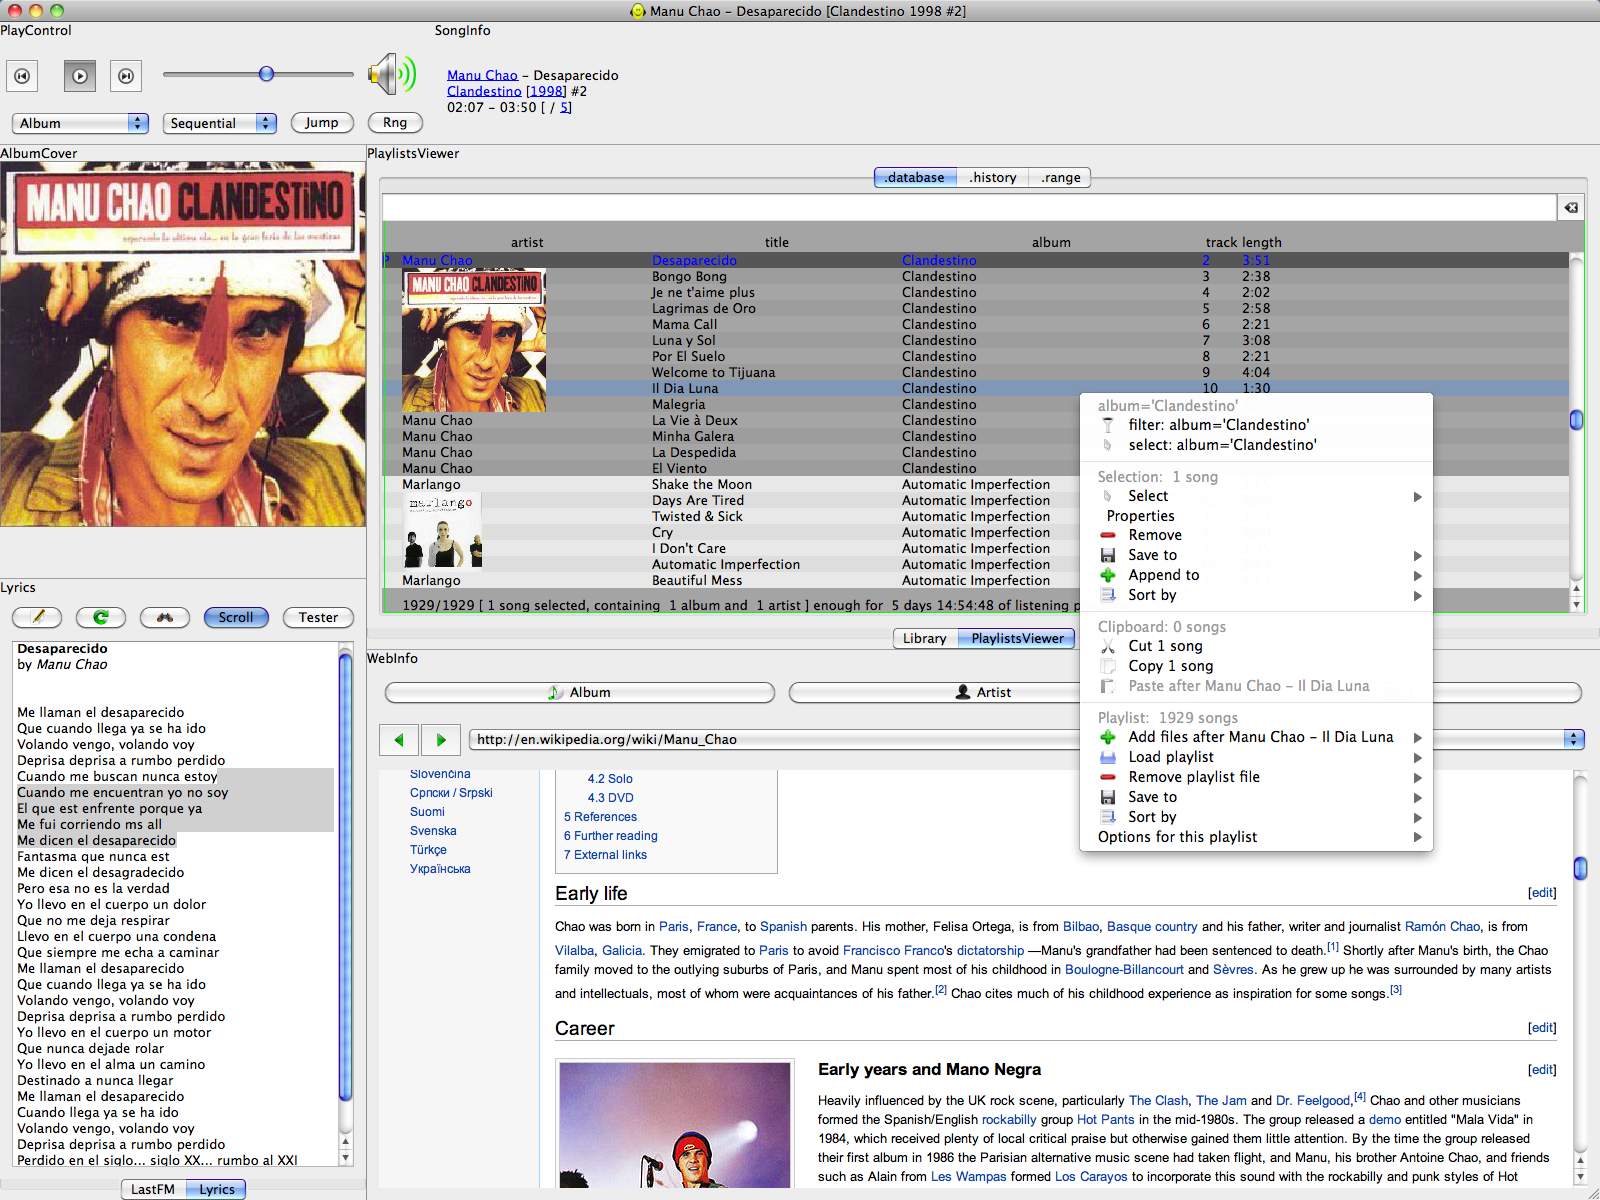Open the WebInfo URL dropdown arrow
1600x1200 pixels.
(x=1574, y=739)
